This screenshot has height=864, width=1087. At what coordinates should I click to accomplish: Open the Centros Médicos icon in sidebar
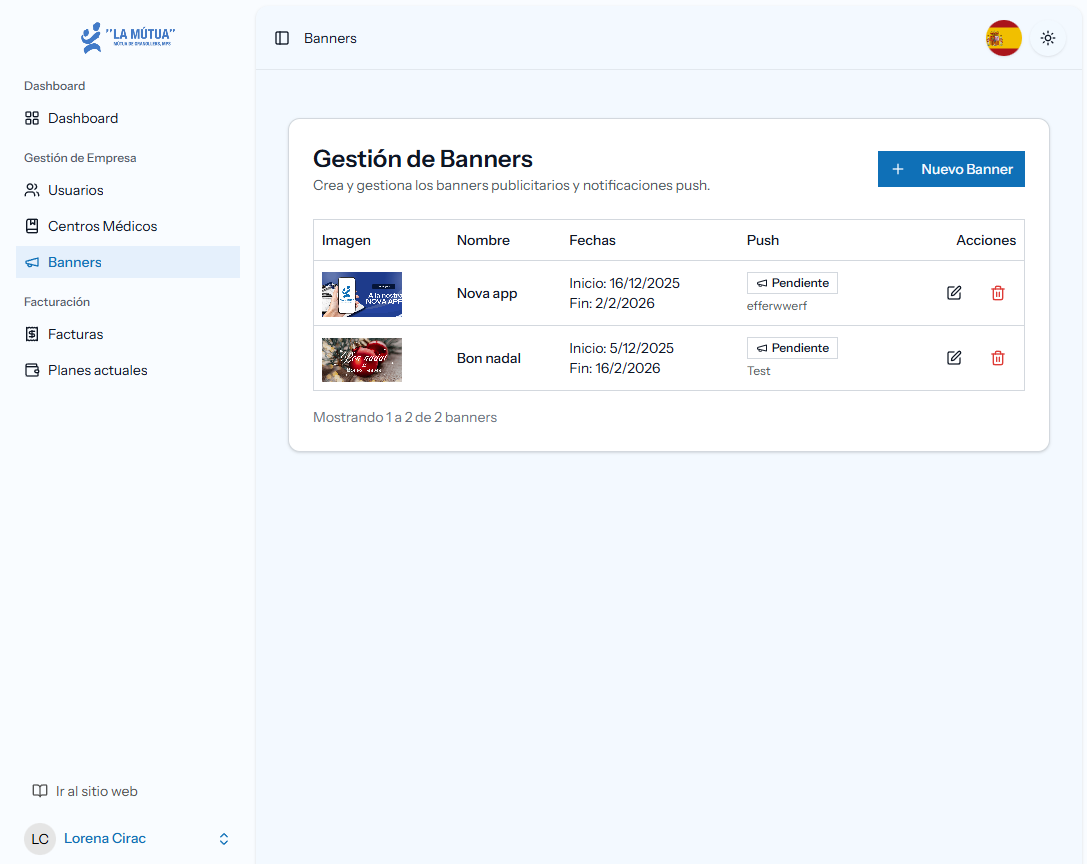[32, 226]
